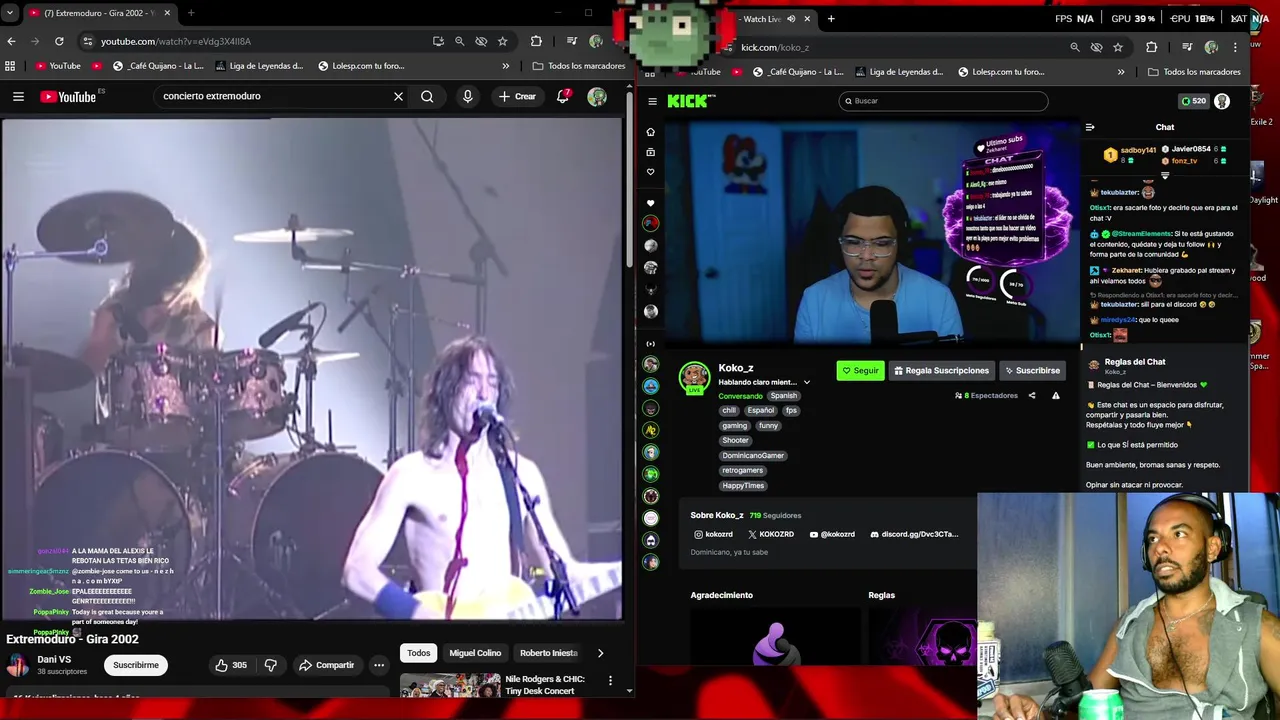Report stream warning triangle icon
The width and height of the screenshot is (1280, 720).
tap(1055, 396)
